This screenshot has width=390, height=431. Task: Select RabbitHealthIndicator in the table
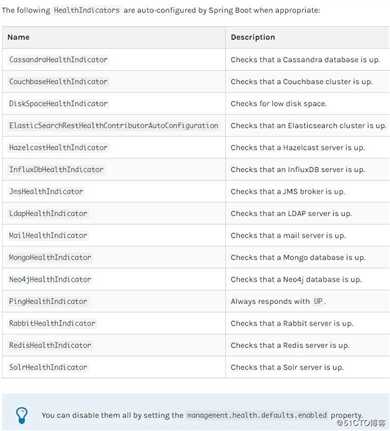click(52, 324)
